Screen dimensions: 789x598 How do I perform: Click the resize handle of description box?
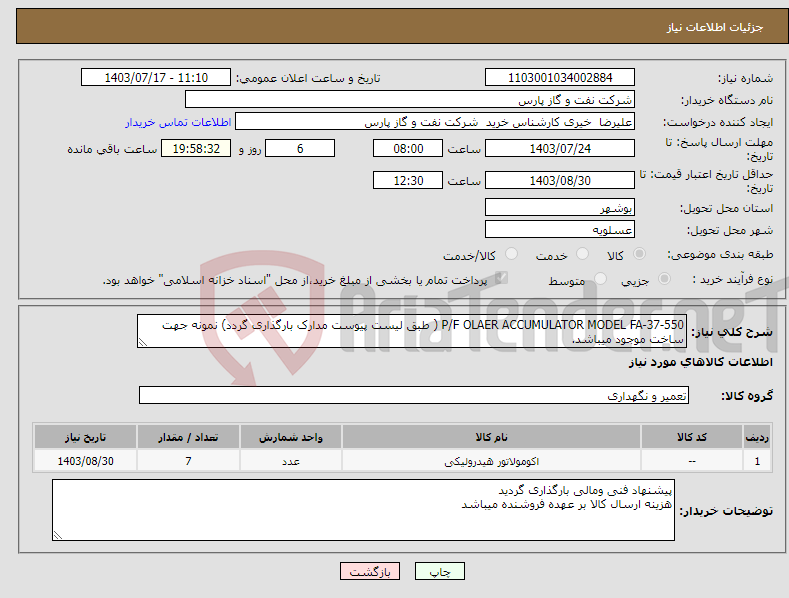[143, 342]
